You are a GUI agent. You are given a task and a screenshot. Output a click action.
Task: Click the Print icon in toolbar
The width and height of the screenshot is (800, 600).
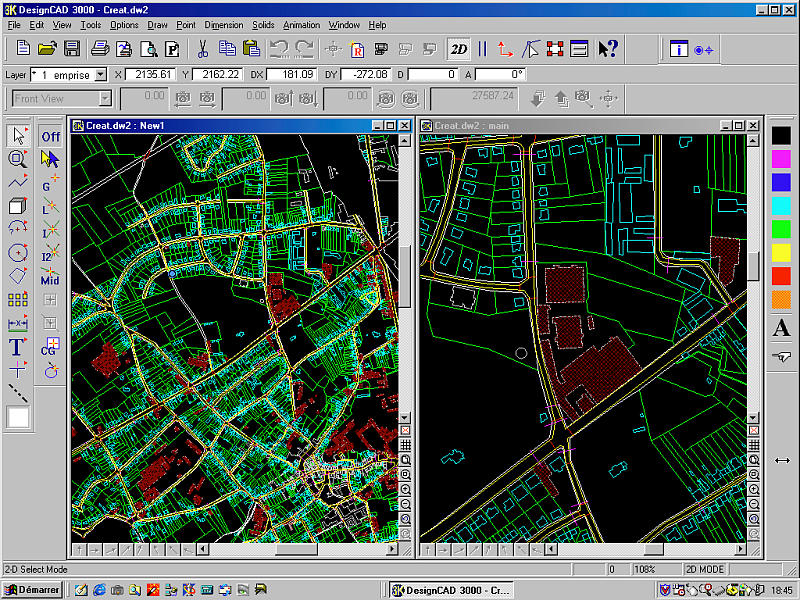pyautogui.click(x=100, y=48)
